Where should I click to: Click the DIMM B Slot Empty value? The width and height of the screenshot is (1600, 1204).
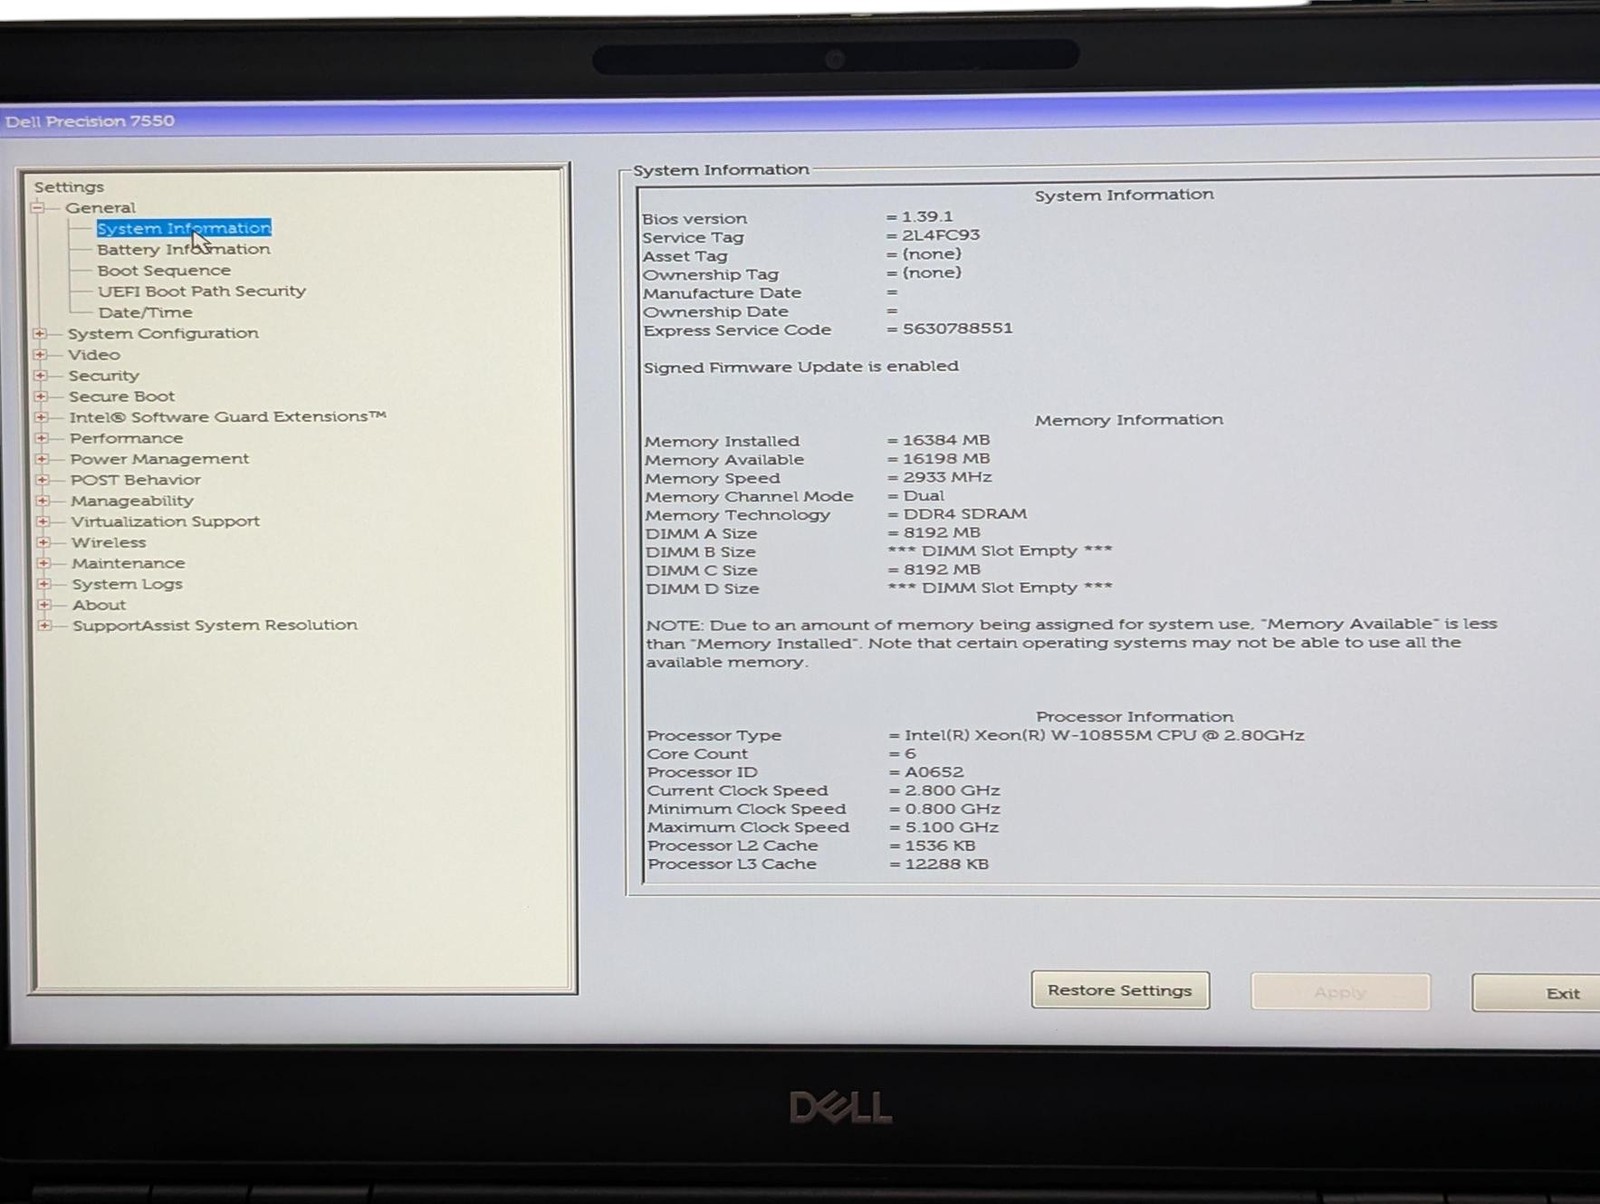point(1000,551)
